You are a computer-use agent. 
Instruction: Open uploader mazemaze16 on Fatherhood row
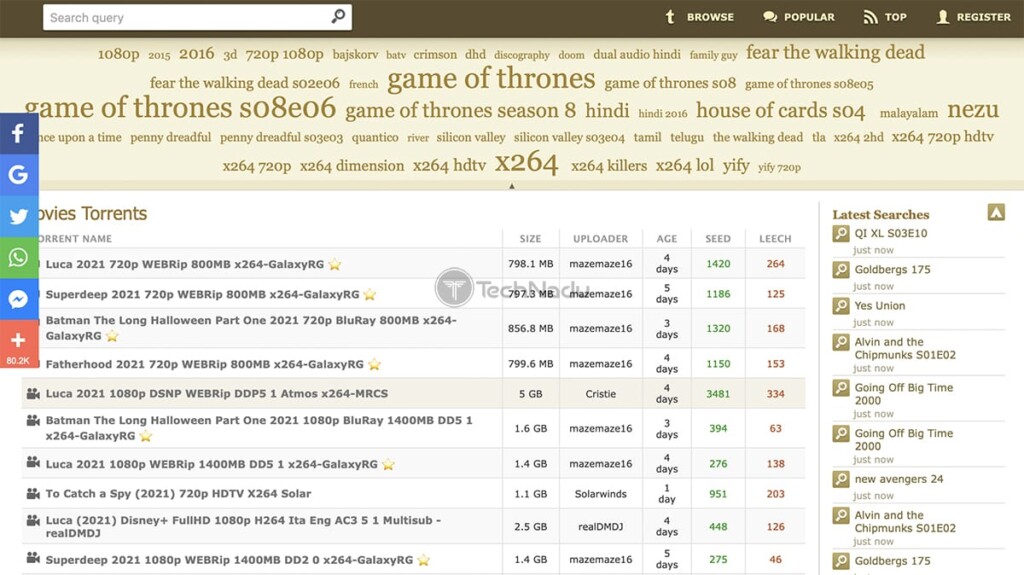coord(600,364)
